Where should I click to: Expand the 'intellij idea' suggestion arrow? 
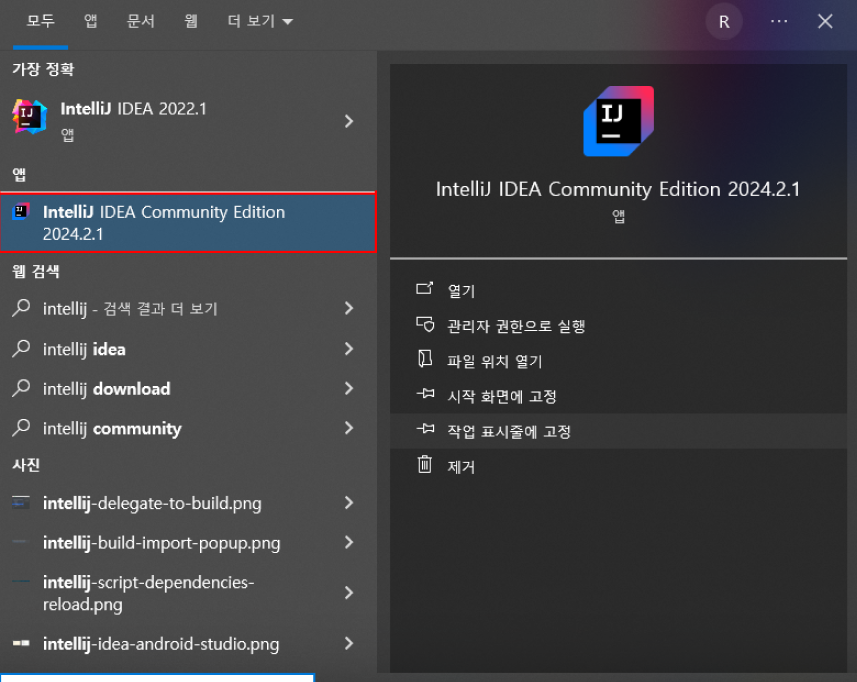tap(349, 349)
